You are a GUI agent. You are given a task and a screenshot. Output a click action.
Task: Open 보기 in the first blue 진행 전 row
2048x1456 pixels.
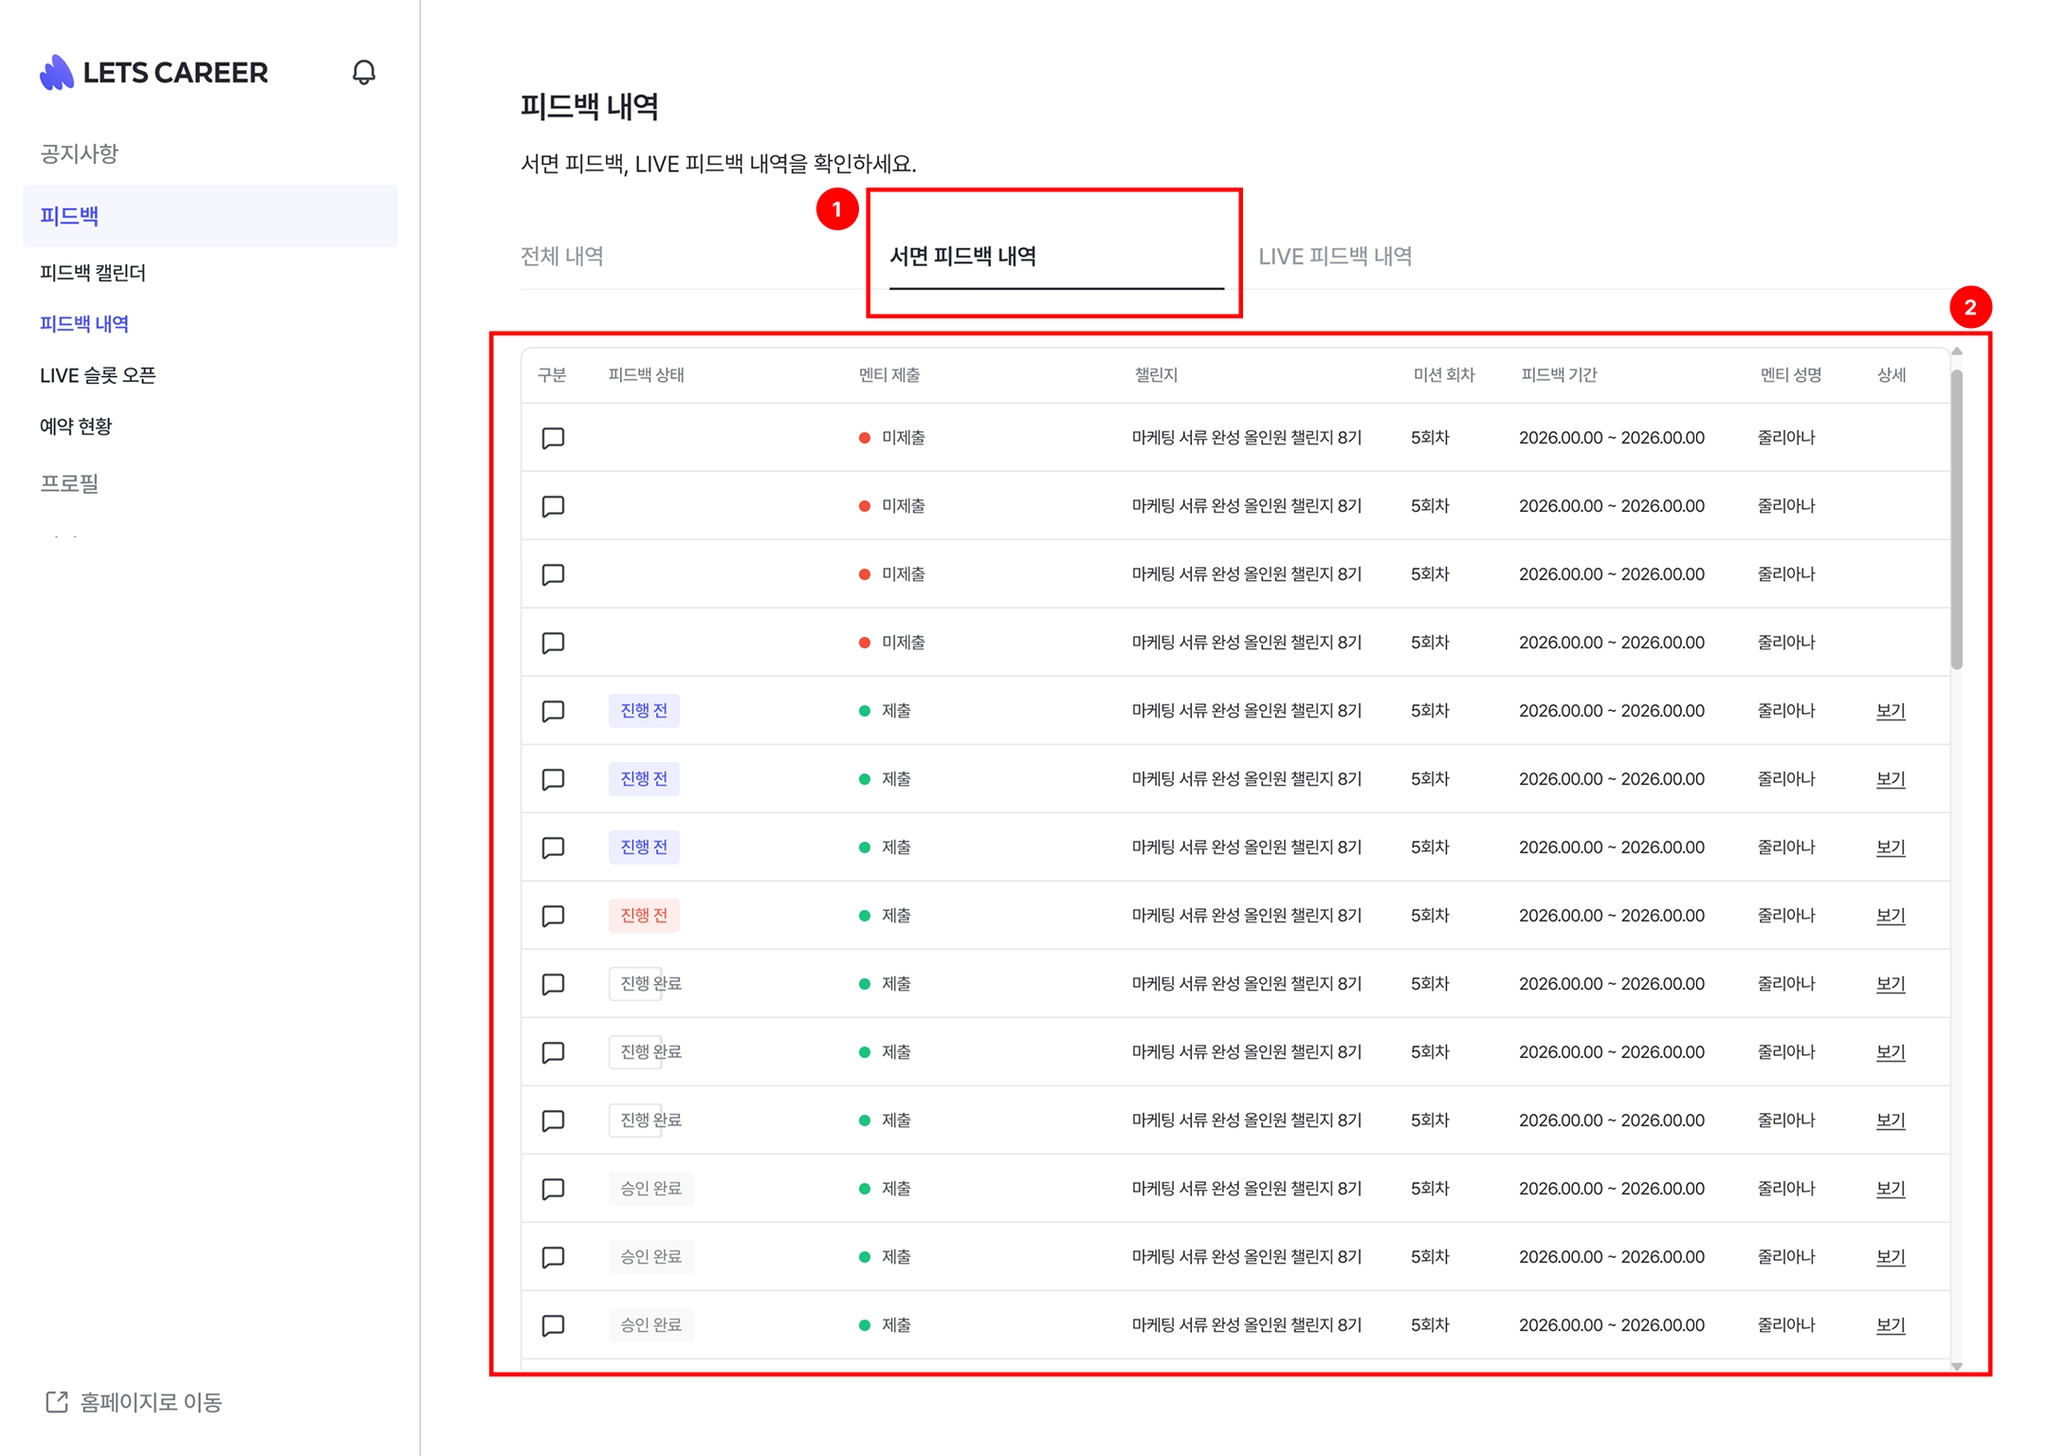tap(1890, 711)
